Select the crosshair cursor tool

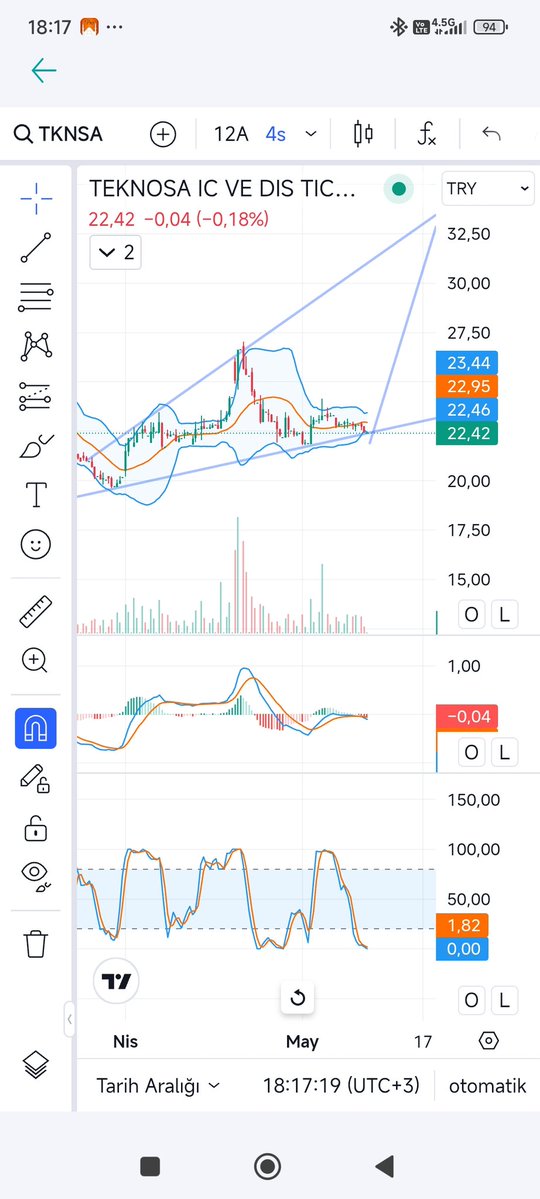pos(36,198)
